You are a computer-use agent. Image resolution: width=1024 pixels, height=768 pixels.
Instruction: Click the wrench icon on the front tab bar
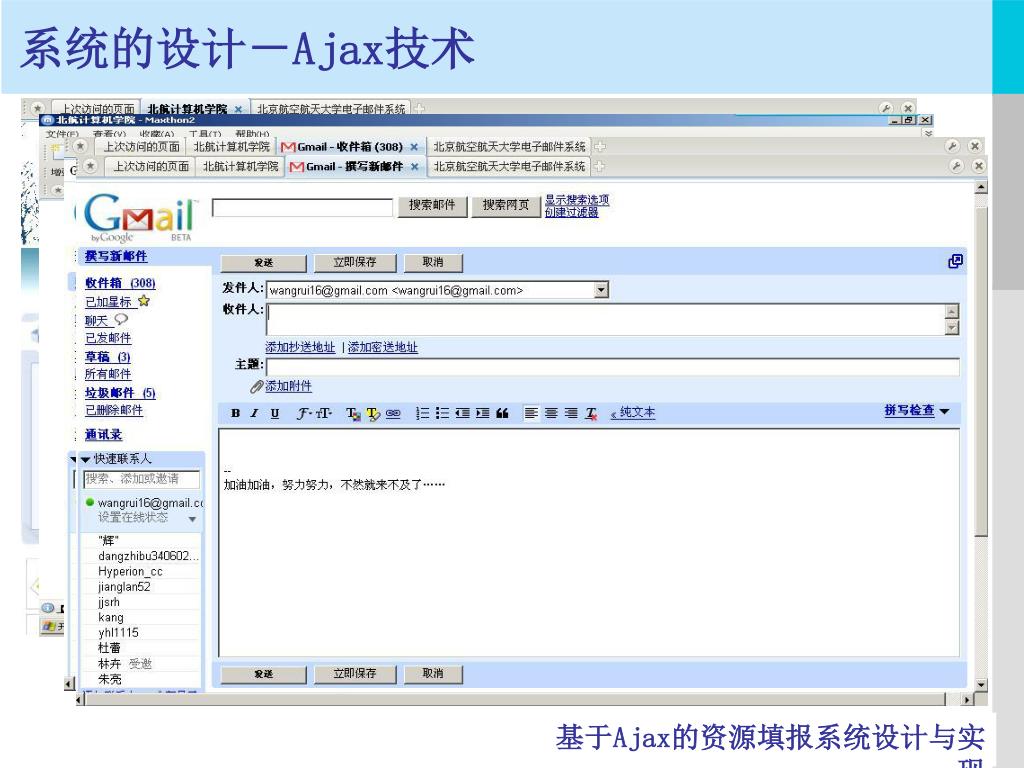pos(956,166)
